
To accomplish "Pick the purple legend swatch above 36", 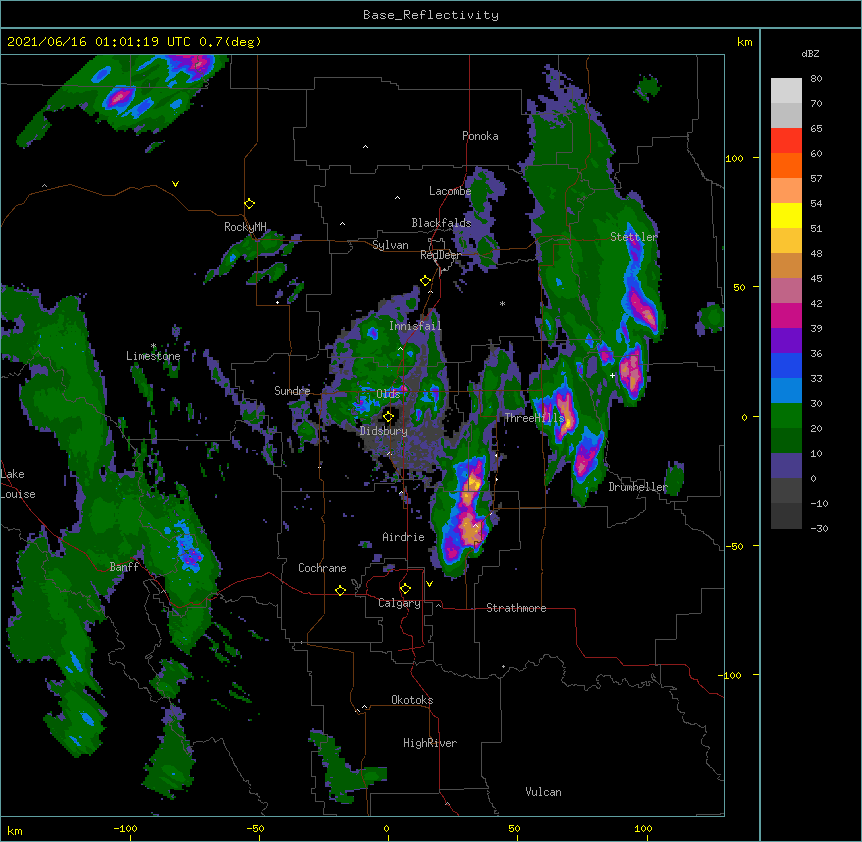I will [x=786, y=341].
